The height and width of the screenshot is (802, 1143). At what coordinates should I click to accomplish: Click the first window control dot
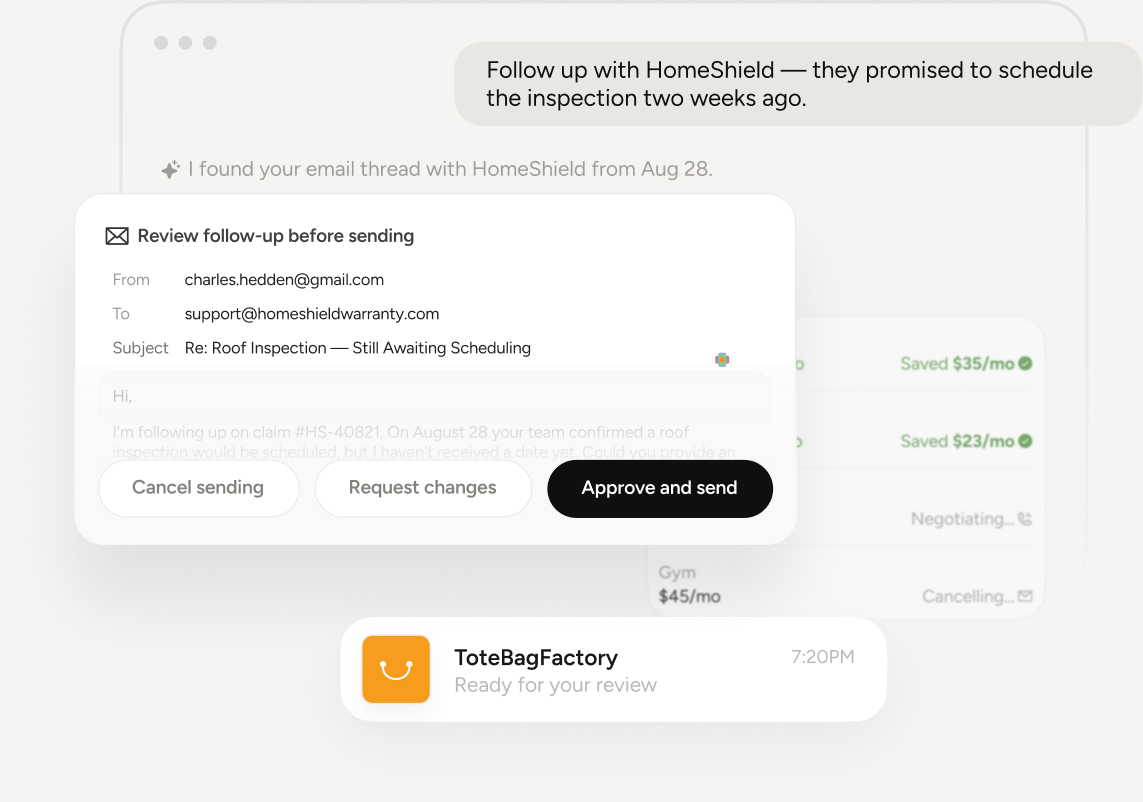pyautogui.click(x=161, y=43)
